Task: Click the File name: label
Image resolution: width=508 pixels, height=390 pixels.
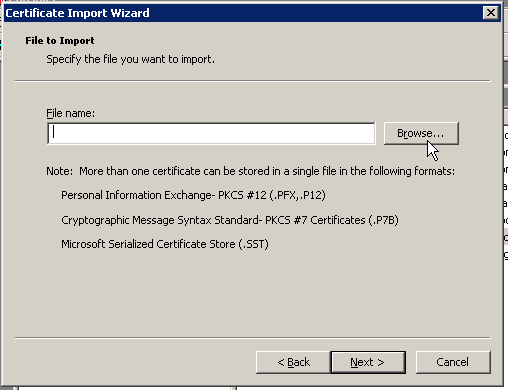Action: pyautogui.click(x=70, y=113)
